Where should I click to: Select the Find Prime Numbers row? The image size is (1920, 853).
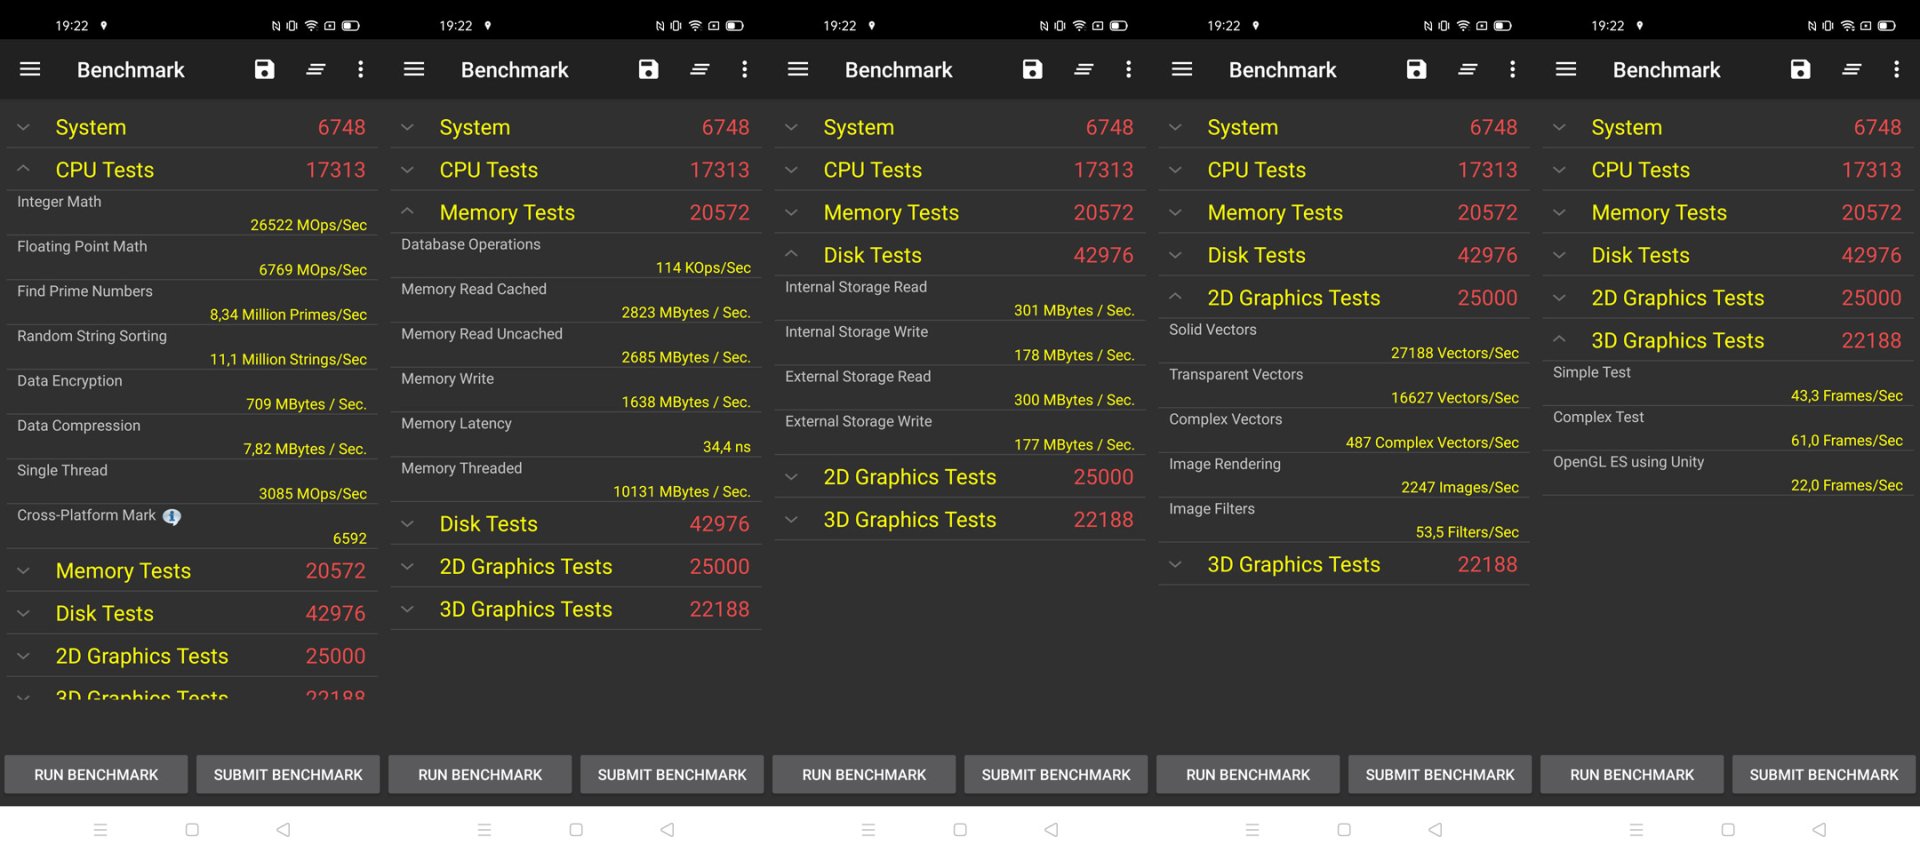[x=192, y=303]
